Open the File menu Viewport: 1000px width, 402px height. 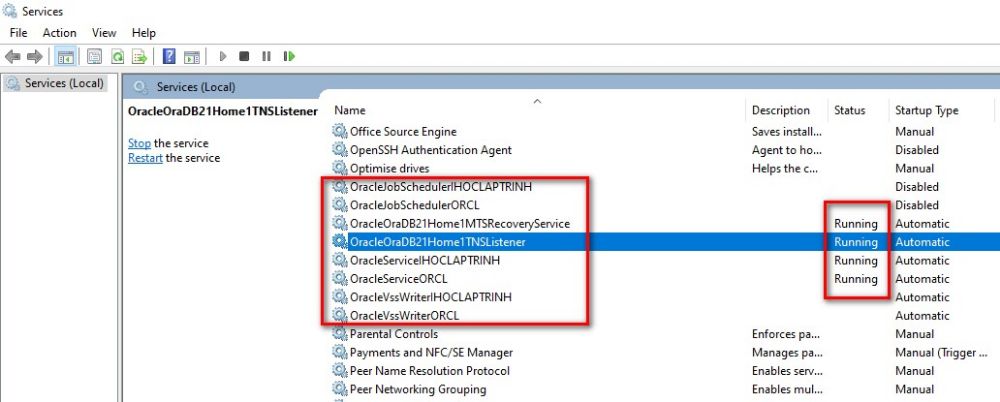(x=18, y=33)
